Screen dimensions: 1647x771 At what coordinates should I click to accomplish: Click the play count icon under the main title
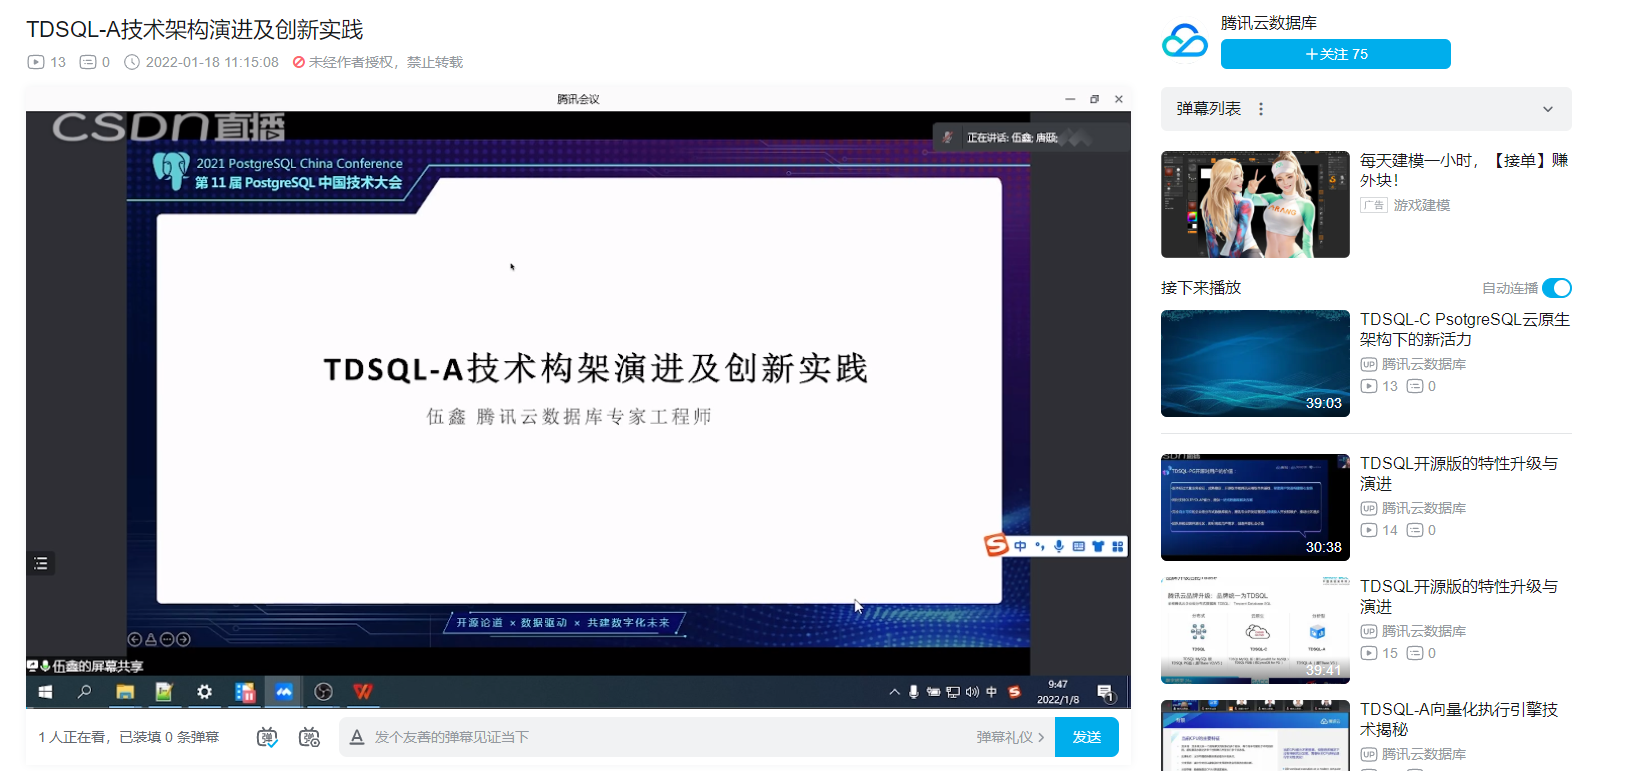pos(36,62)
